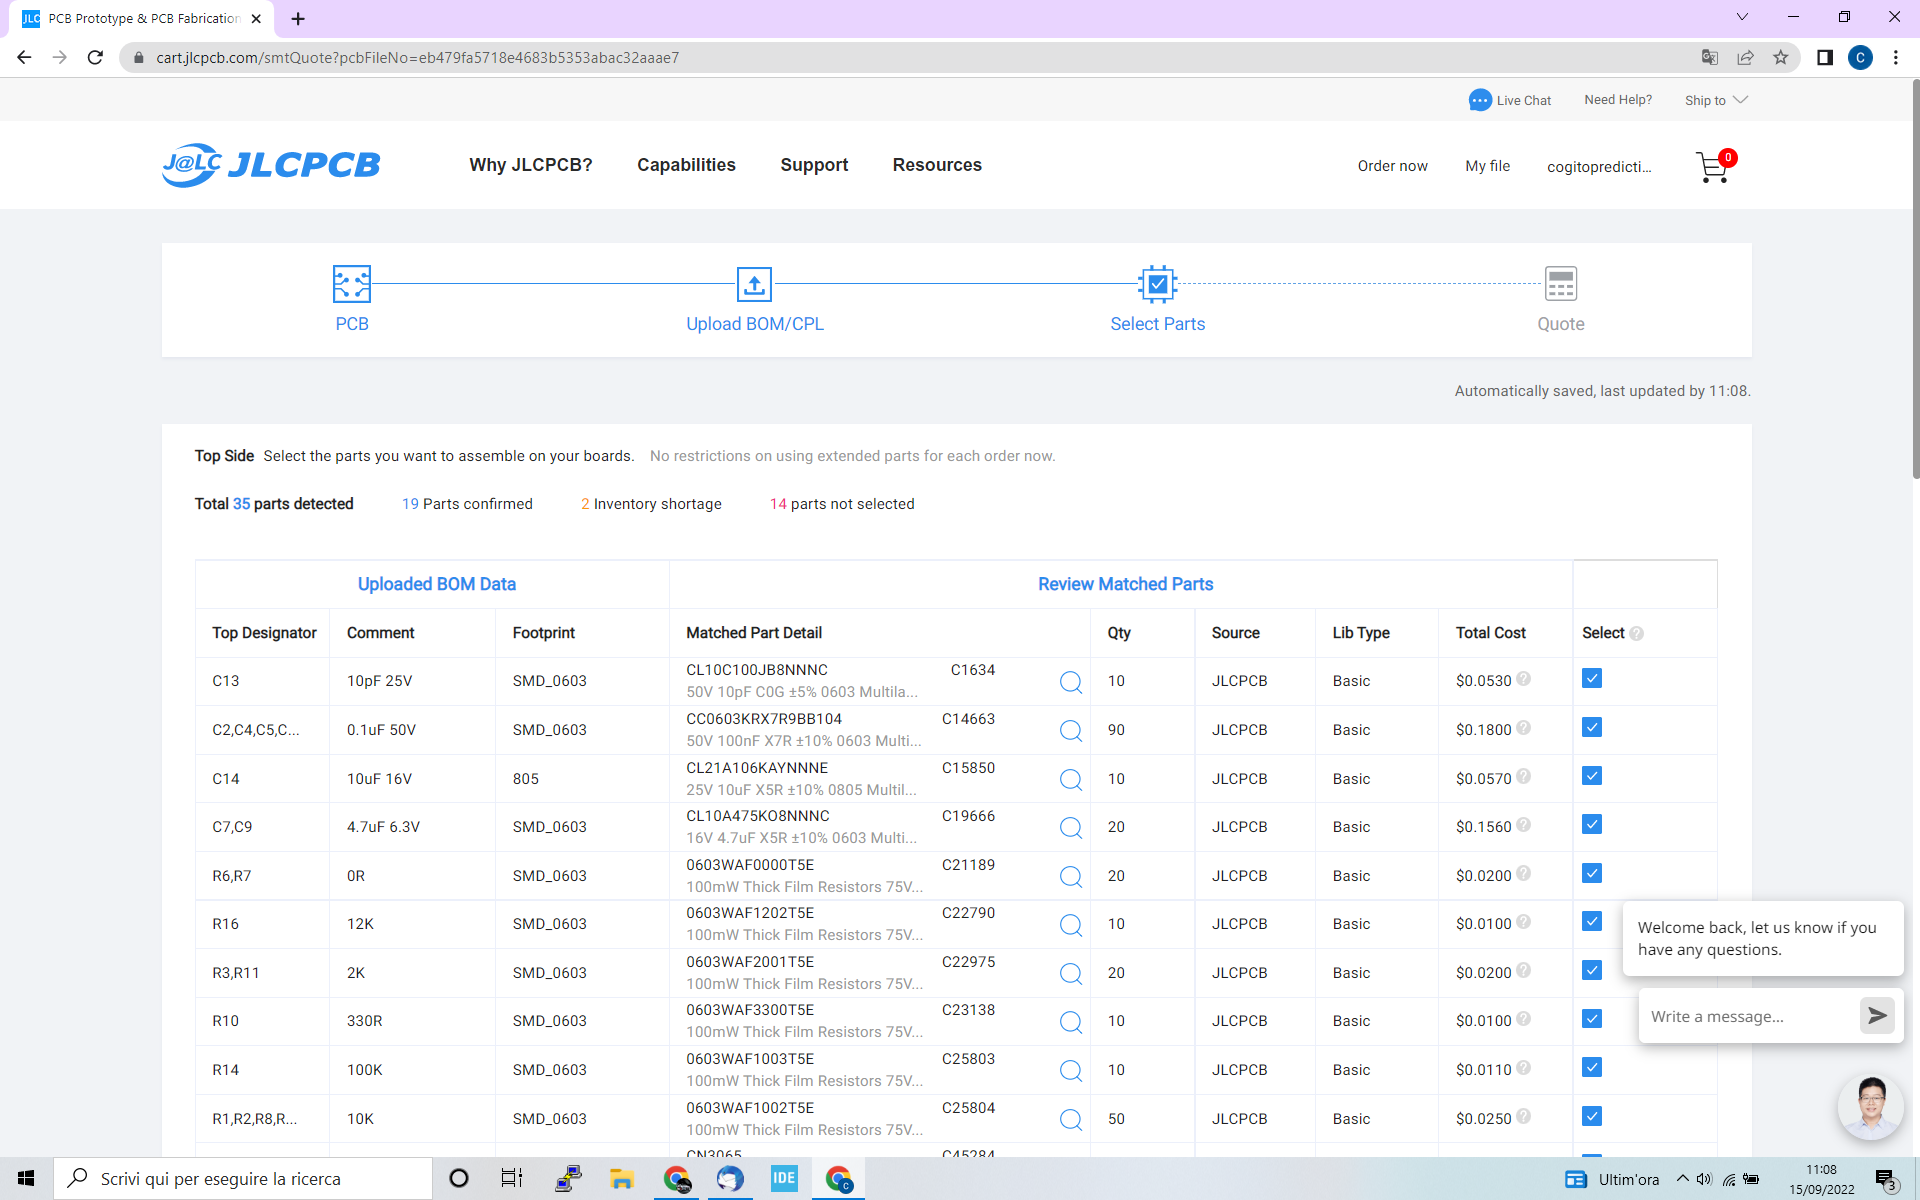Screen dimensions: 1920x1200
Task: Uncheck the Select checkbox for C13
Action: [1592, 677]
